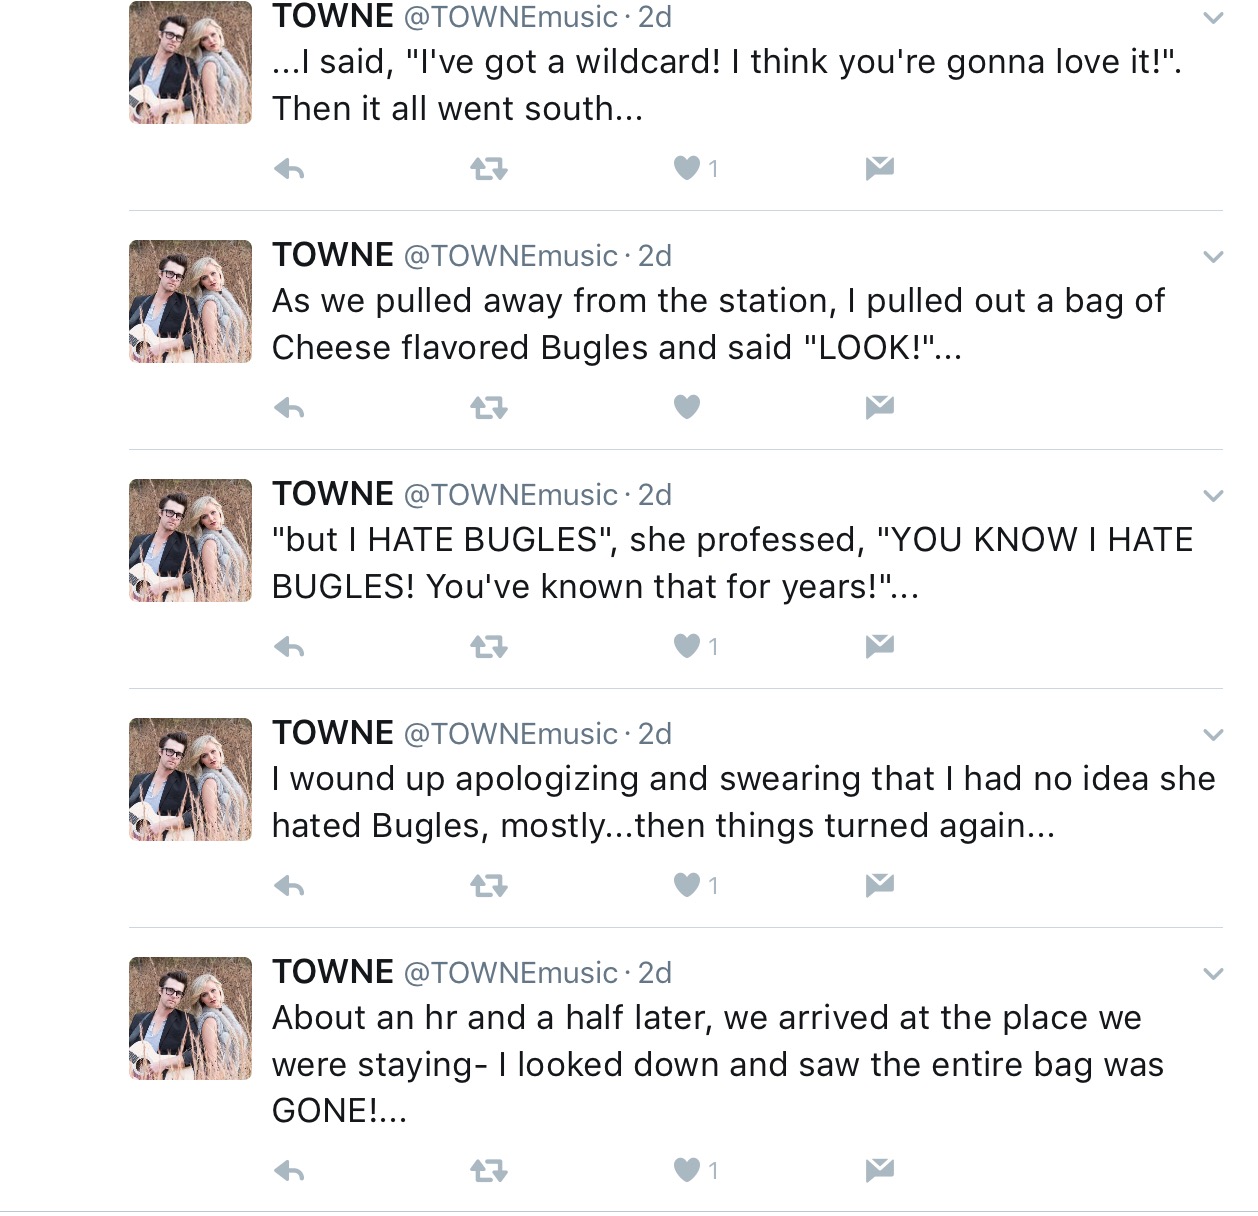Open the TOWNE profile name on the Cheese Bugles tweet
The width and height of the screenshot is (1258, 1216).
[333, 255]
